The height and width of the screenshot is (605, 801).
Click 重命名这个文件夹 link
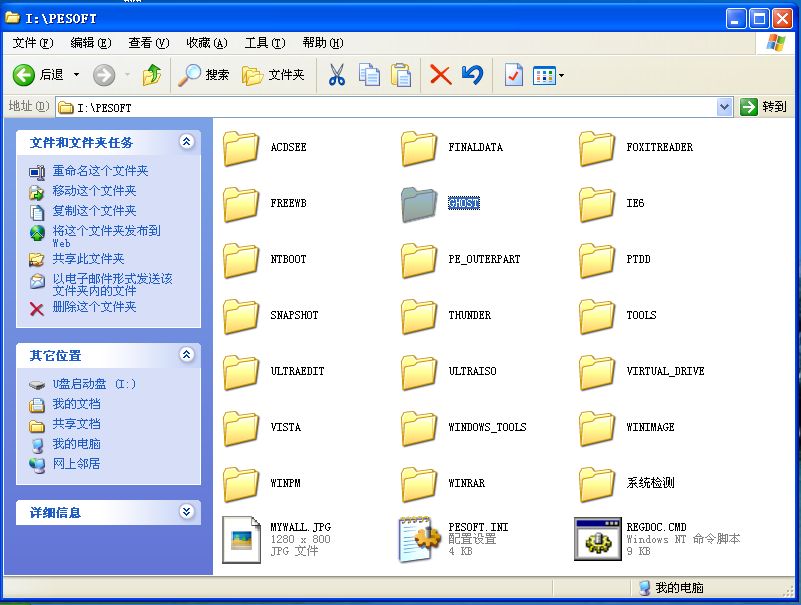pyautogui.click(x=100, y=171)
